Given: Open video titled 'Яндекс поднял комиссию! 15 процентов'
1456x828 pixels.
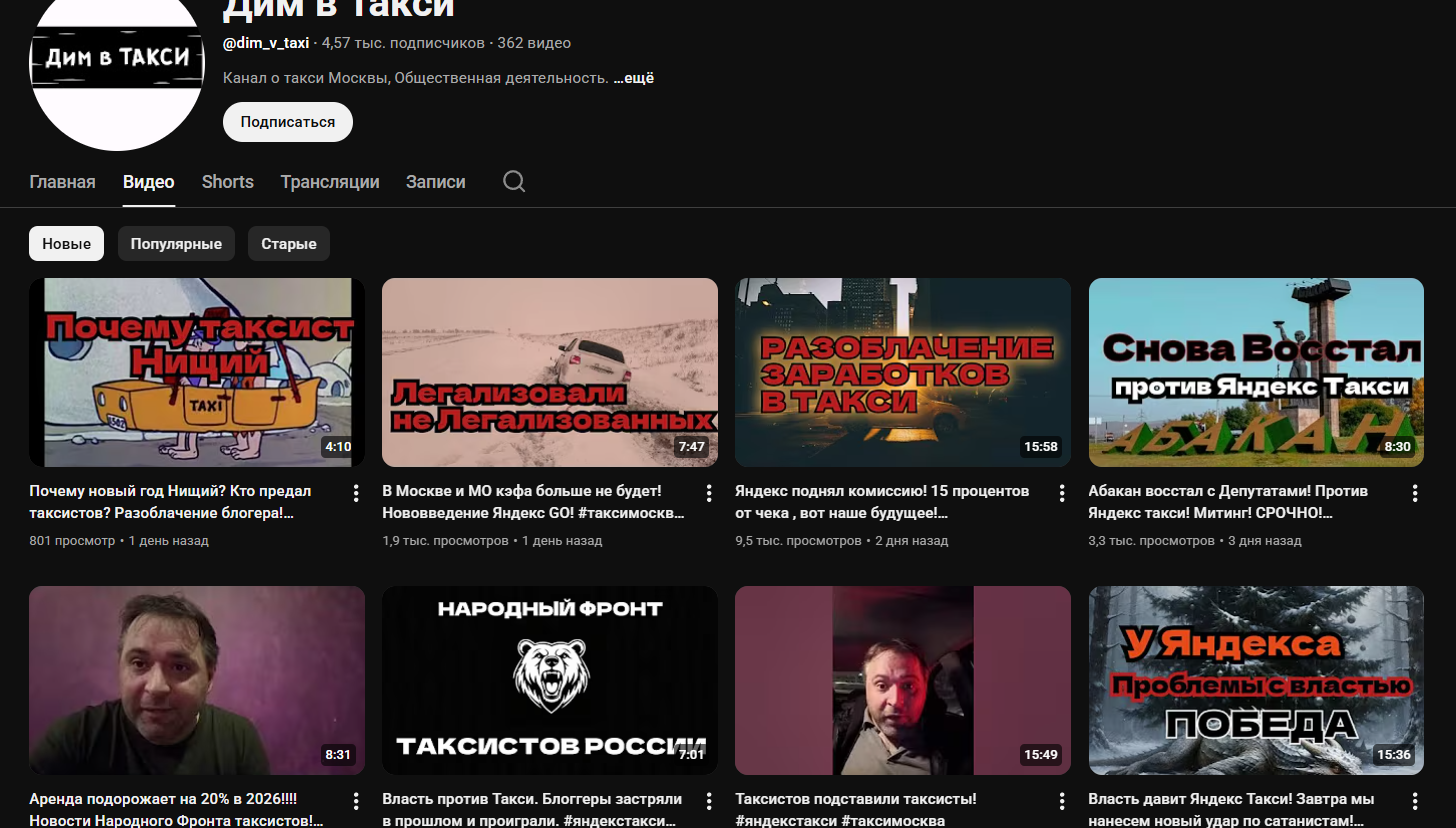Looking at the screenshot, I should pos(882,502).
